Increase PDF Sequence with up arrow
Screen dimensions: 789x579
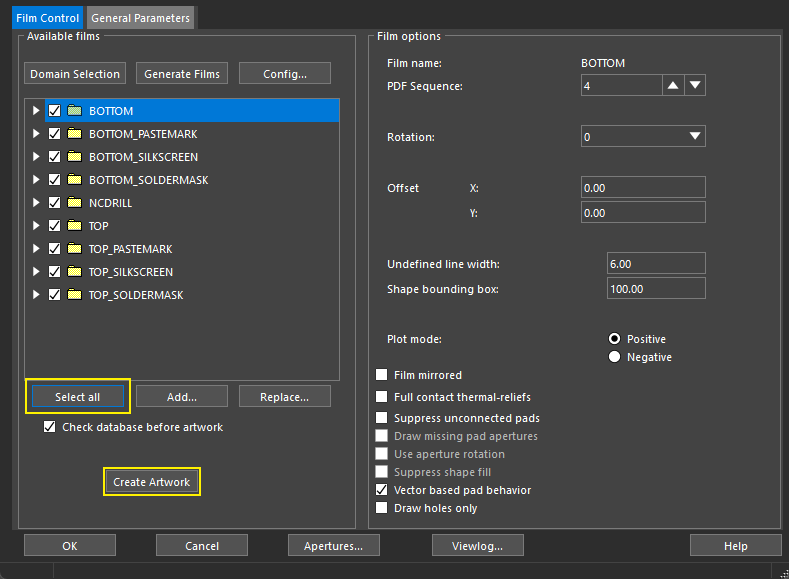673,87
